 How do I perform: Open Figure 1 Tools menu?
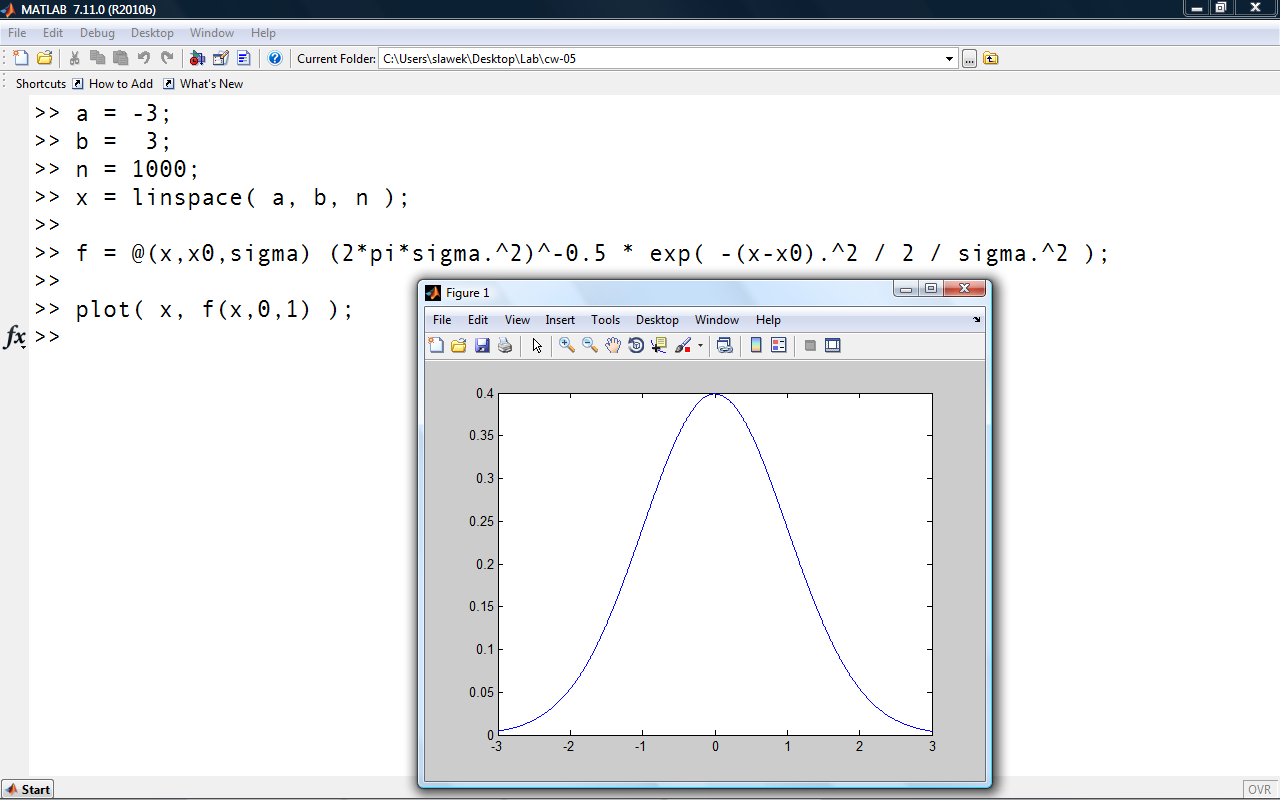pos(605,320)
